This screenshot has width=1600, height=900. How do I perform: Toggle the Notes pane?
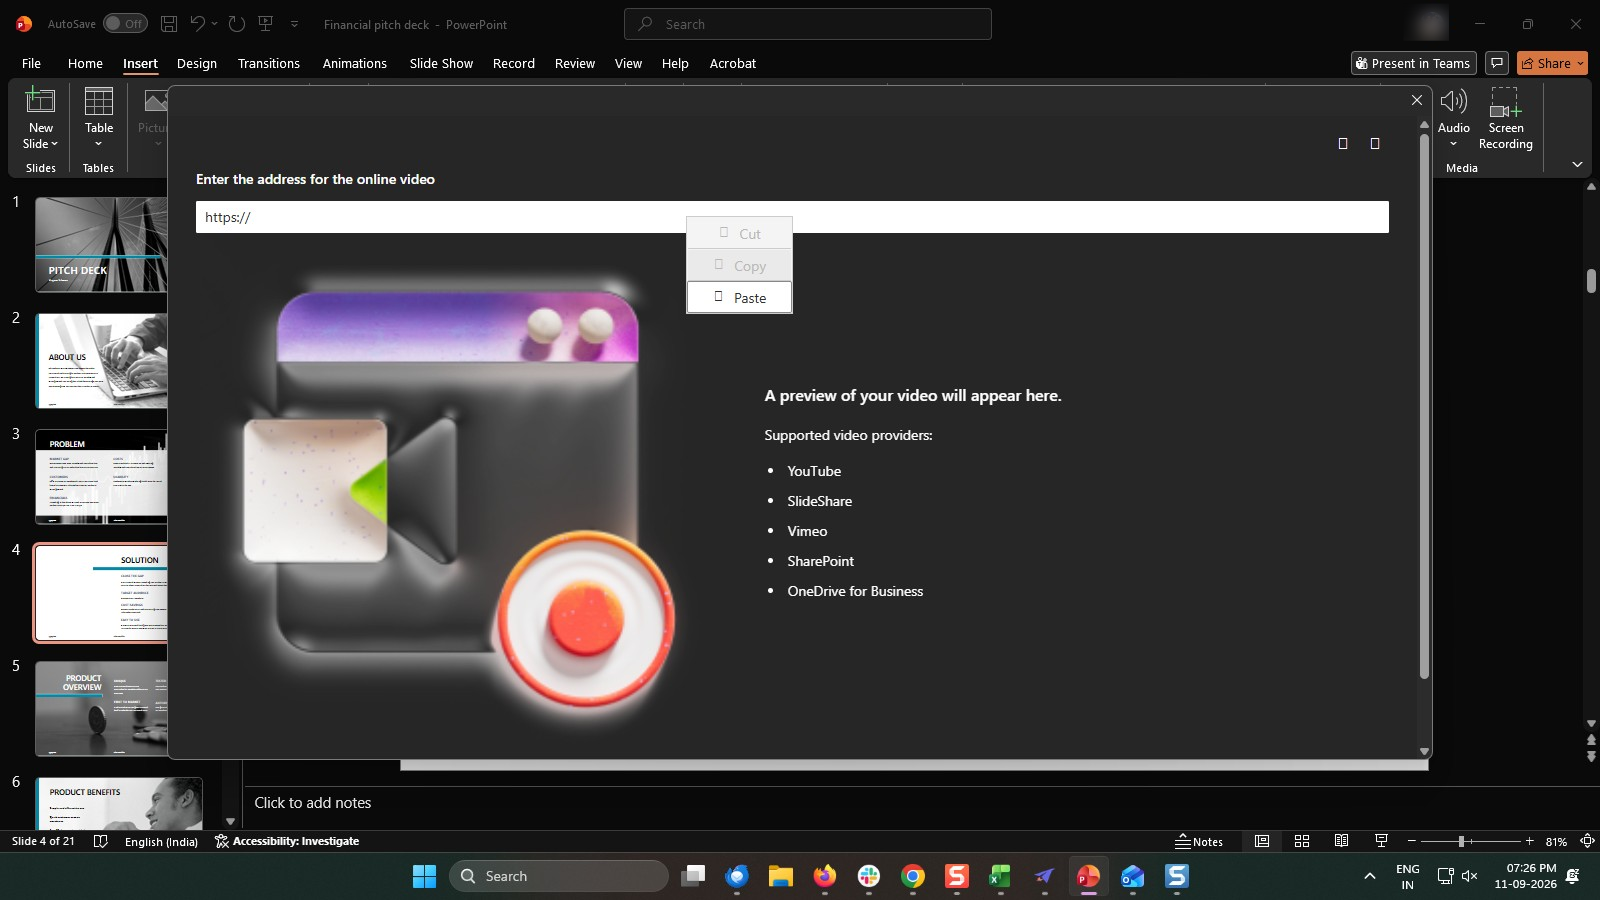[x=1199, y=841]
